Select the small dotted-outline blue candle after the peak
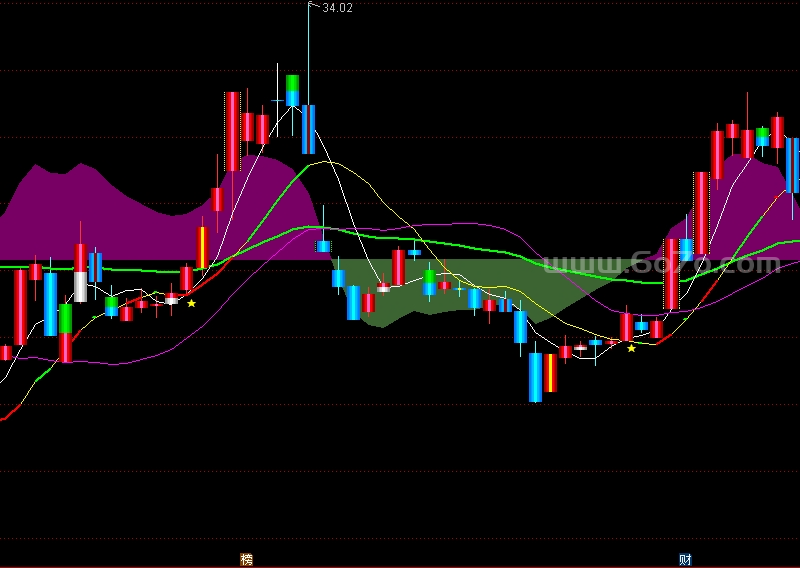Viewport: 800px width, 568px height. point(323,245)
